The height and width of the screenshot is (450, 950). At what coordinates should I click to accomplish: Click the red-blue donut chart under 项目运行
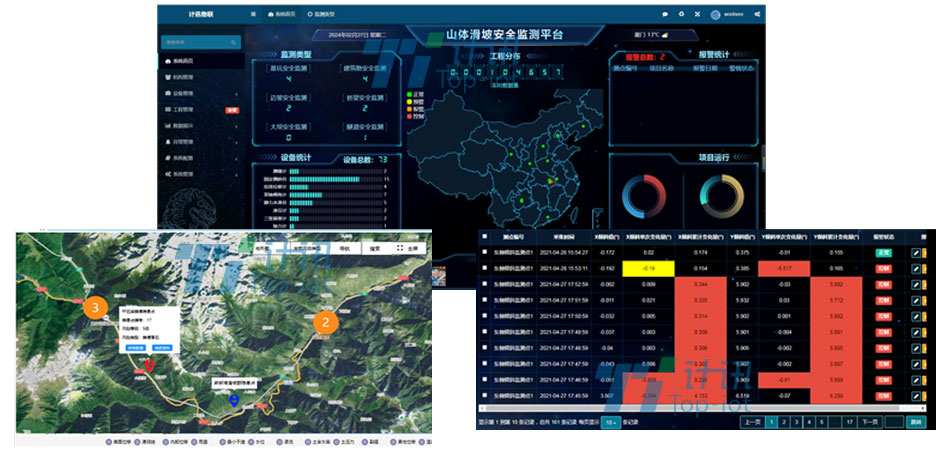pos(644,196)
